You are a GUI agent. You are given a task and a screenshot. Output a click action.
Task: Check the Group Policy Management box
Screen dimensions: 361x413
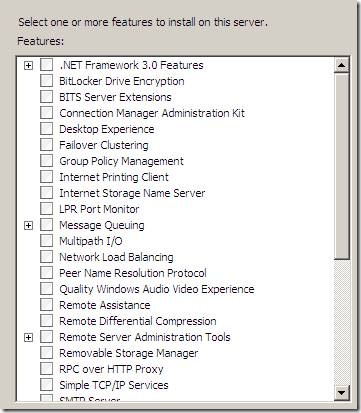click(x=46, y=161)
